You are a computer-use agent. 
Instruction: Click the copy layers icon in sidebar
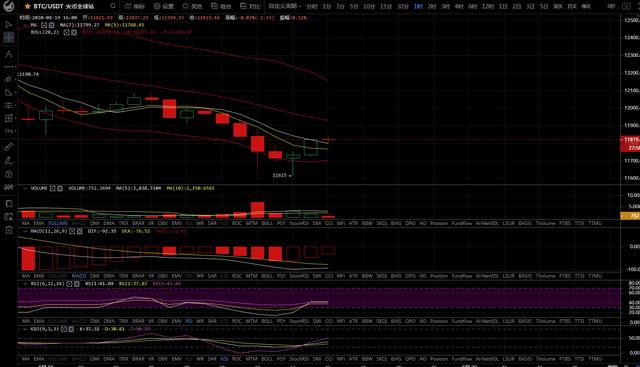[x=9, y=203]
